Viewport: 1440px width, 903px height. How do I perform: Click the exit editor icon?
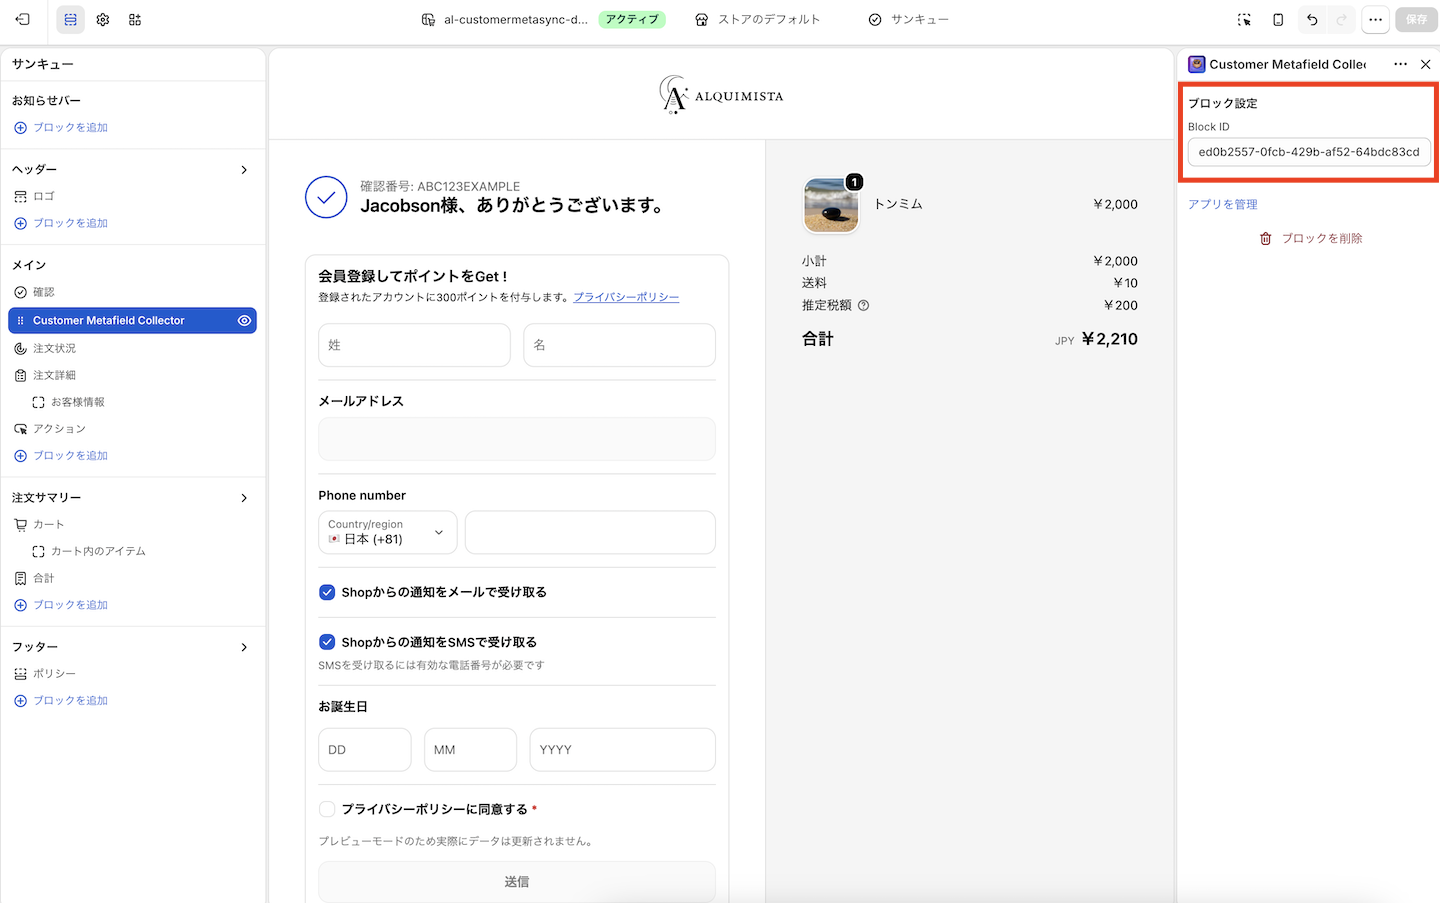[x=22, y=19]
